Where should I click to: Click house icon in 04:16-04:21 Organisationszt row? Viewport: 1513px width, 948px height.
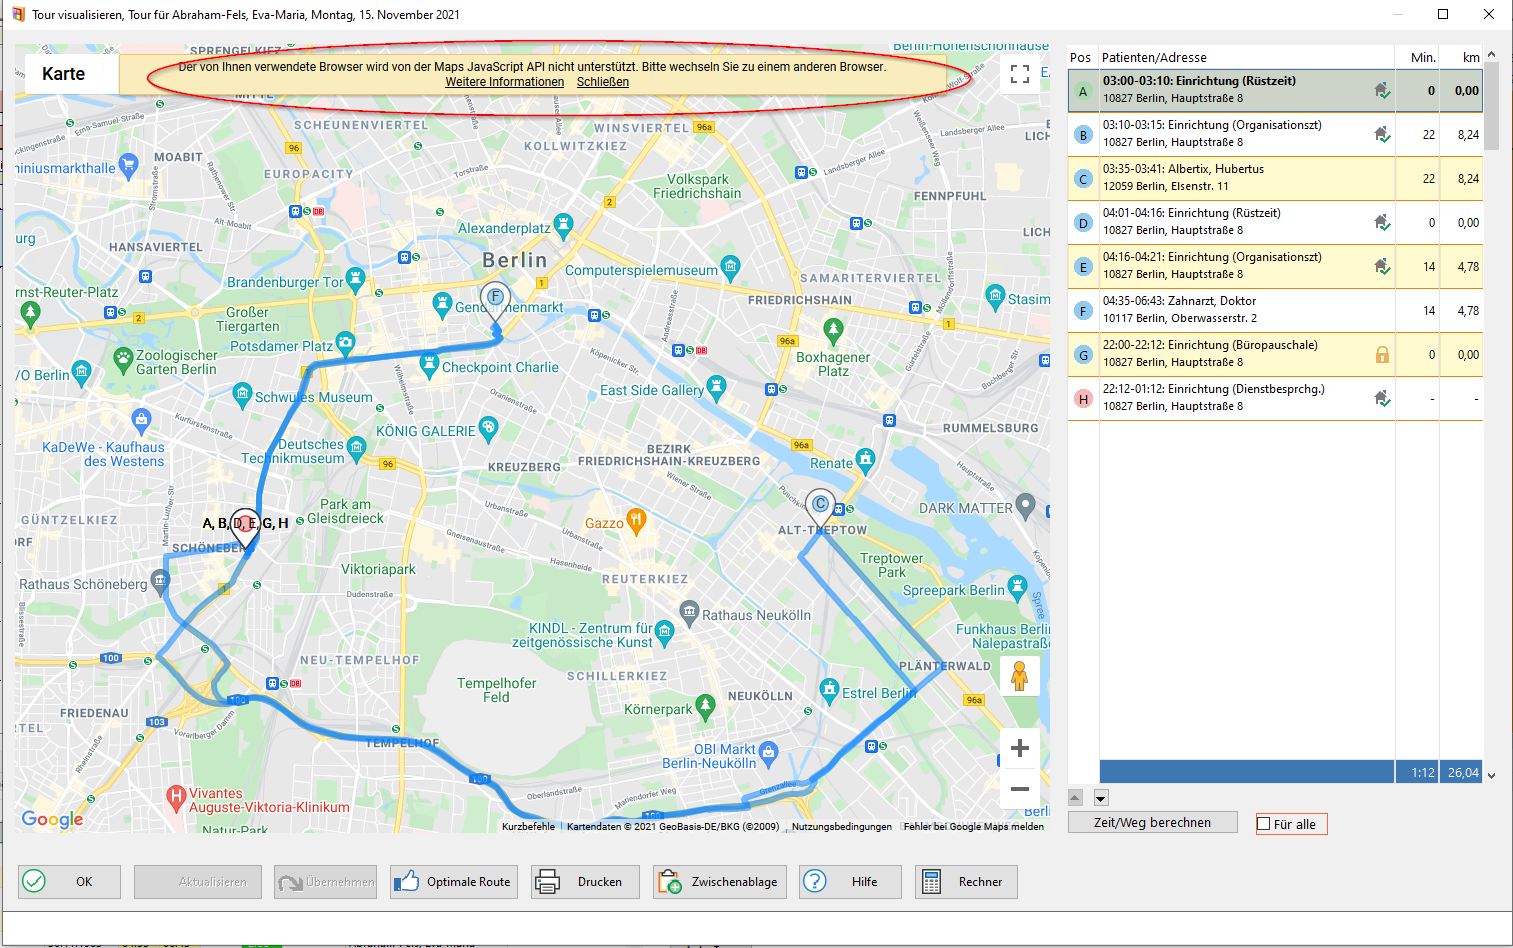click(x=1382, y=266)
